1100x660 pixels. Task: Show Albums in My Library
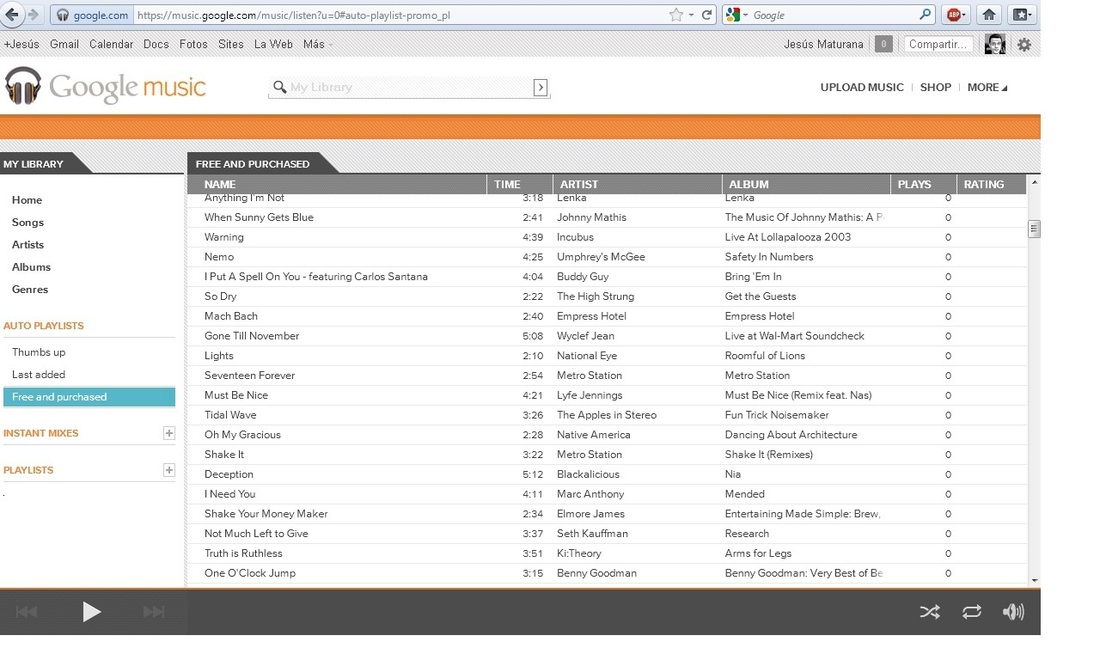click(x=31, y=267)
